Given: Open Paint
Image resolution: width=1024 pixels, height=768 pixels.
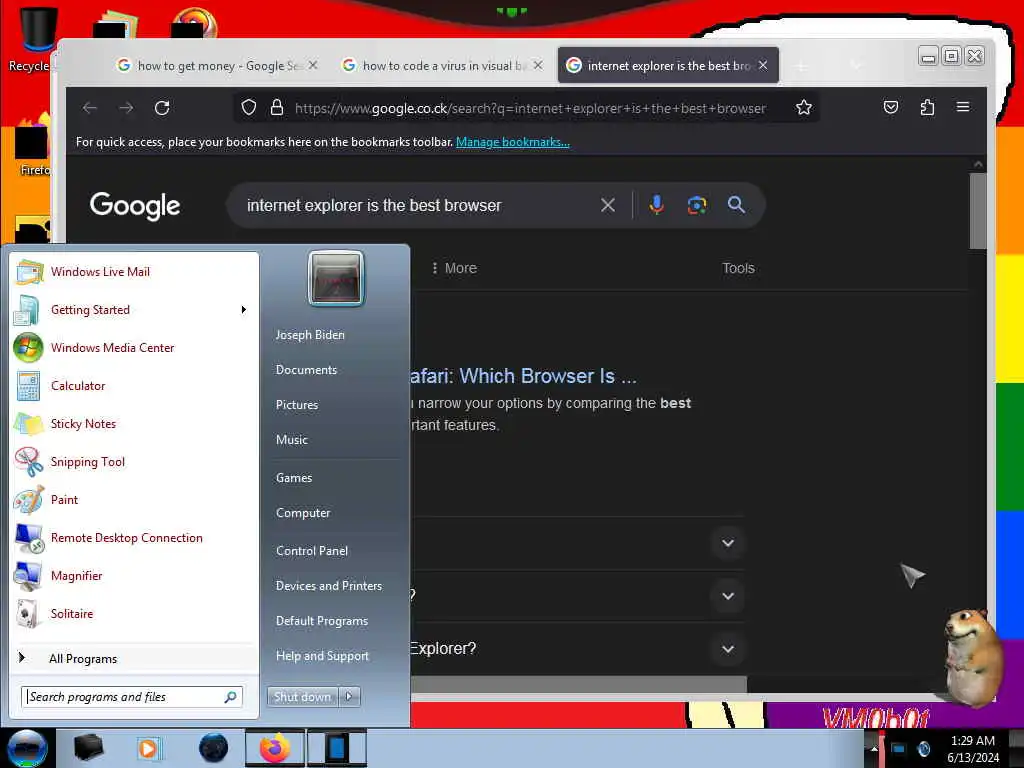Looking at the screenshot, I should (135, 500).
